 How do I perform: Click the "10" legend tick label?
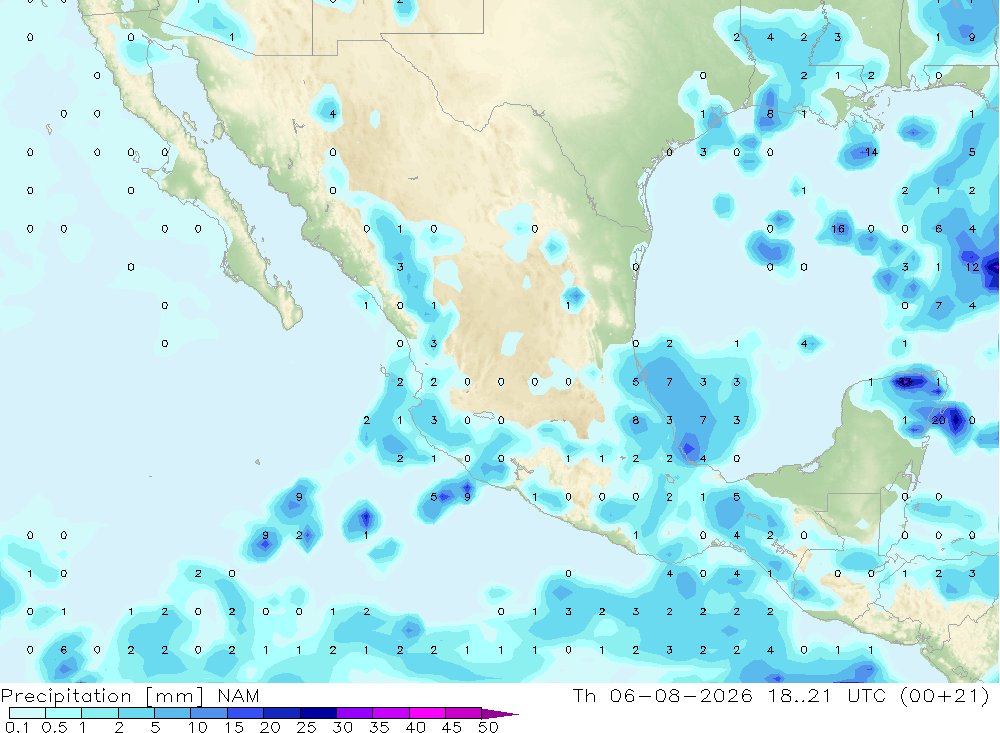tap(198, 727)
